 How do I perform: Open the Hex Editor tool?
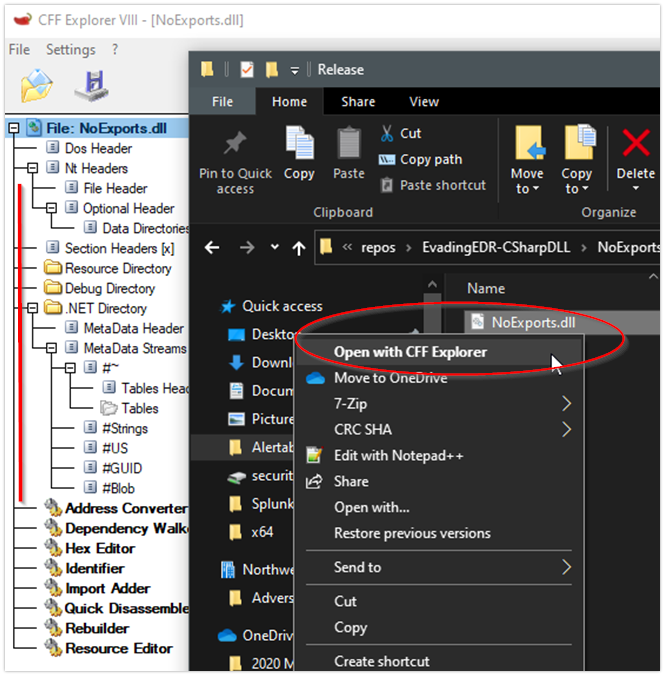point(90,548)
